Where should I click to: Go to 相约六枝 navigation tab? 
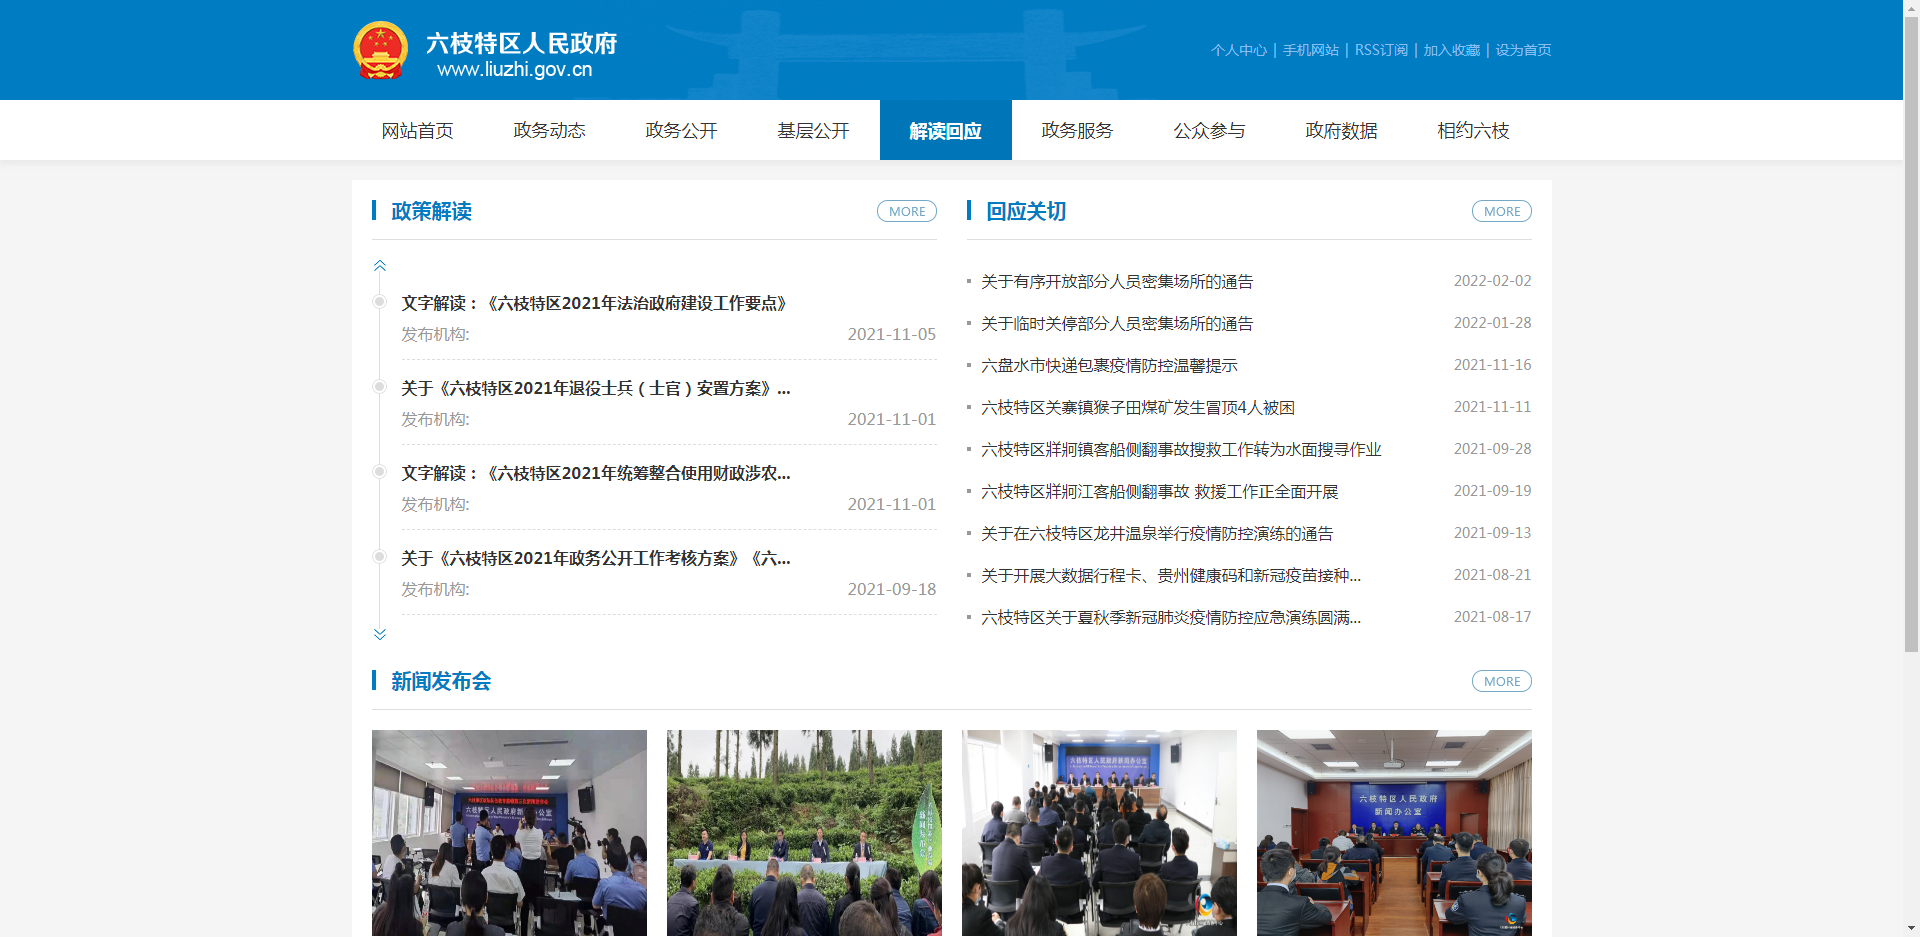pos(1473,131)
